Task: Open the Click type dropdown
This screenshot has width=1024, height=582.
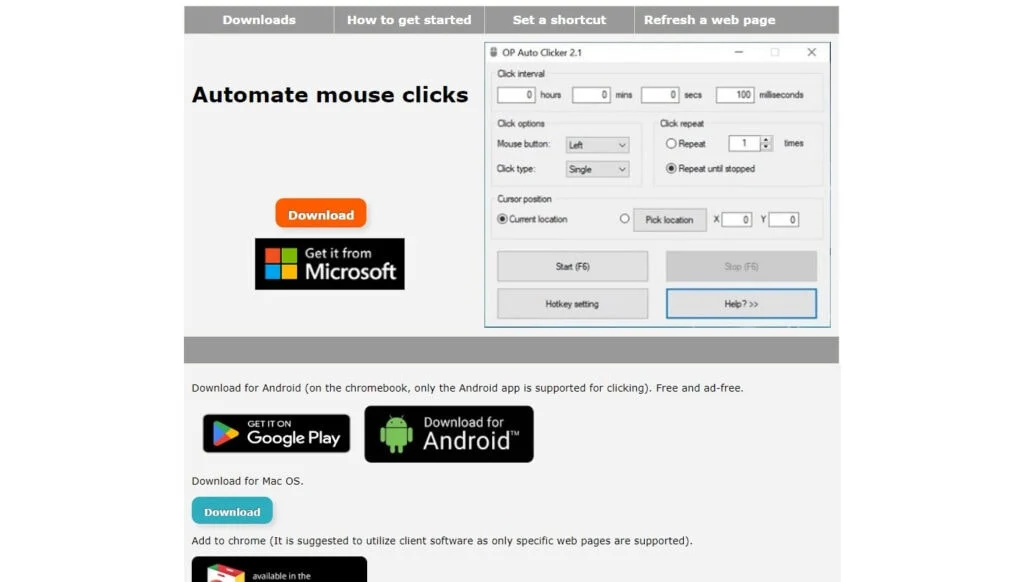Action: coord(597,169)
